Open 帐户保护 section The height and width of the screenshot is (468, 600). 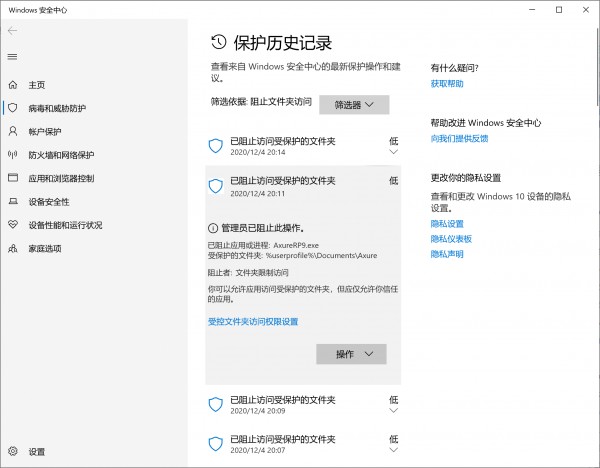coord(45,132)
